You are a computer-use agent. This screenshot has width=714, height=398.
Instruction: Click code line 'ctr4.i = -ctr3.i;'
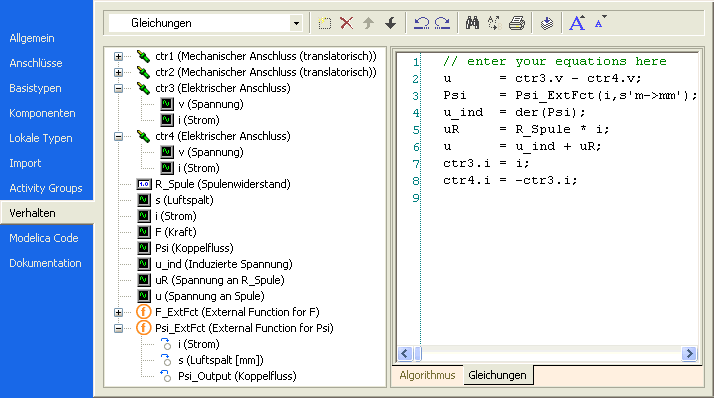(x=510, y=180)
